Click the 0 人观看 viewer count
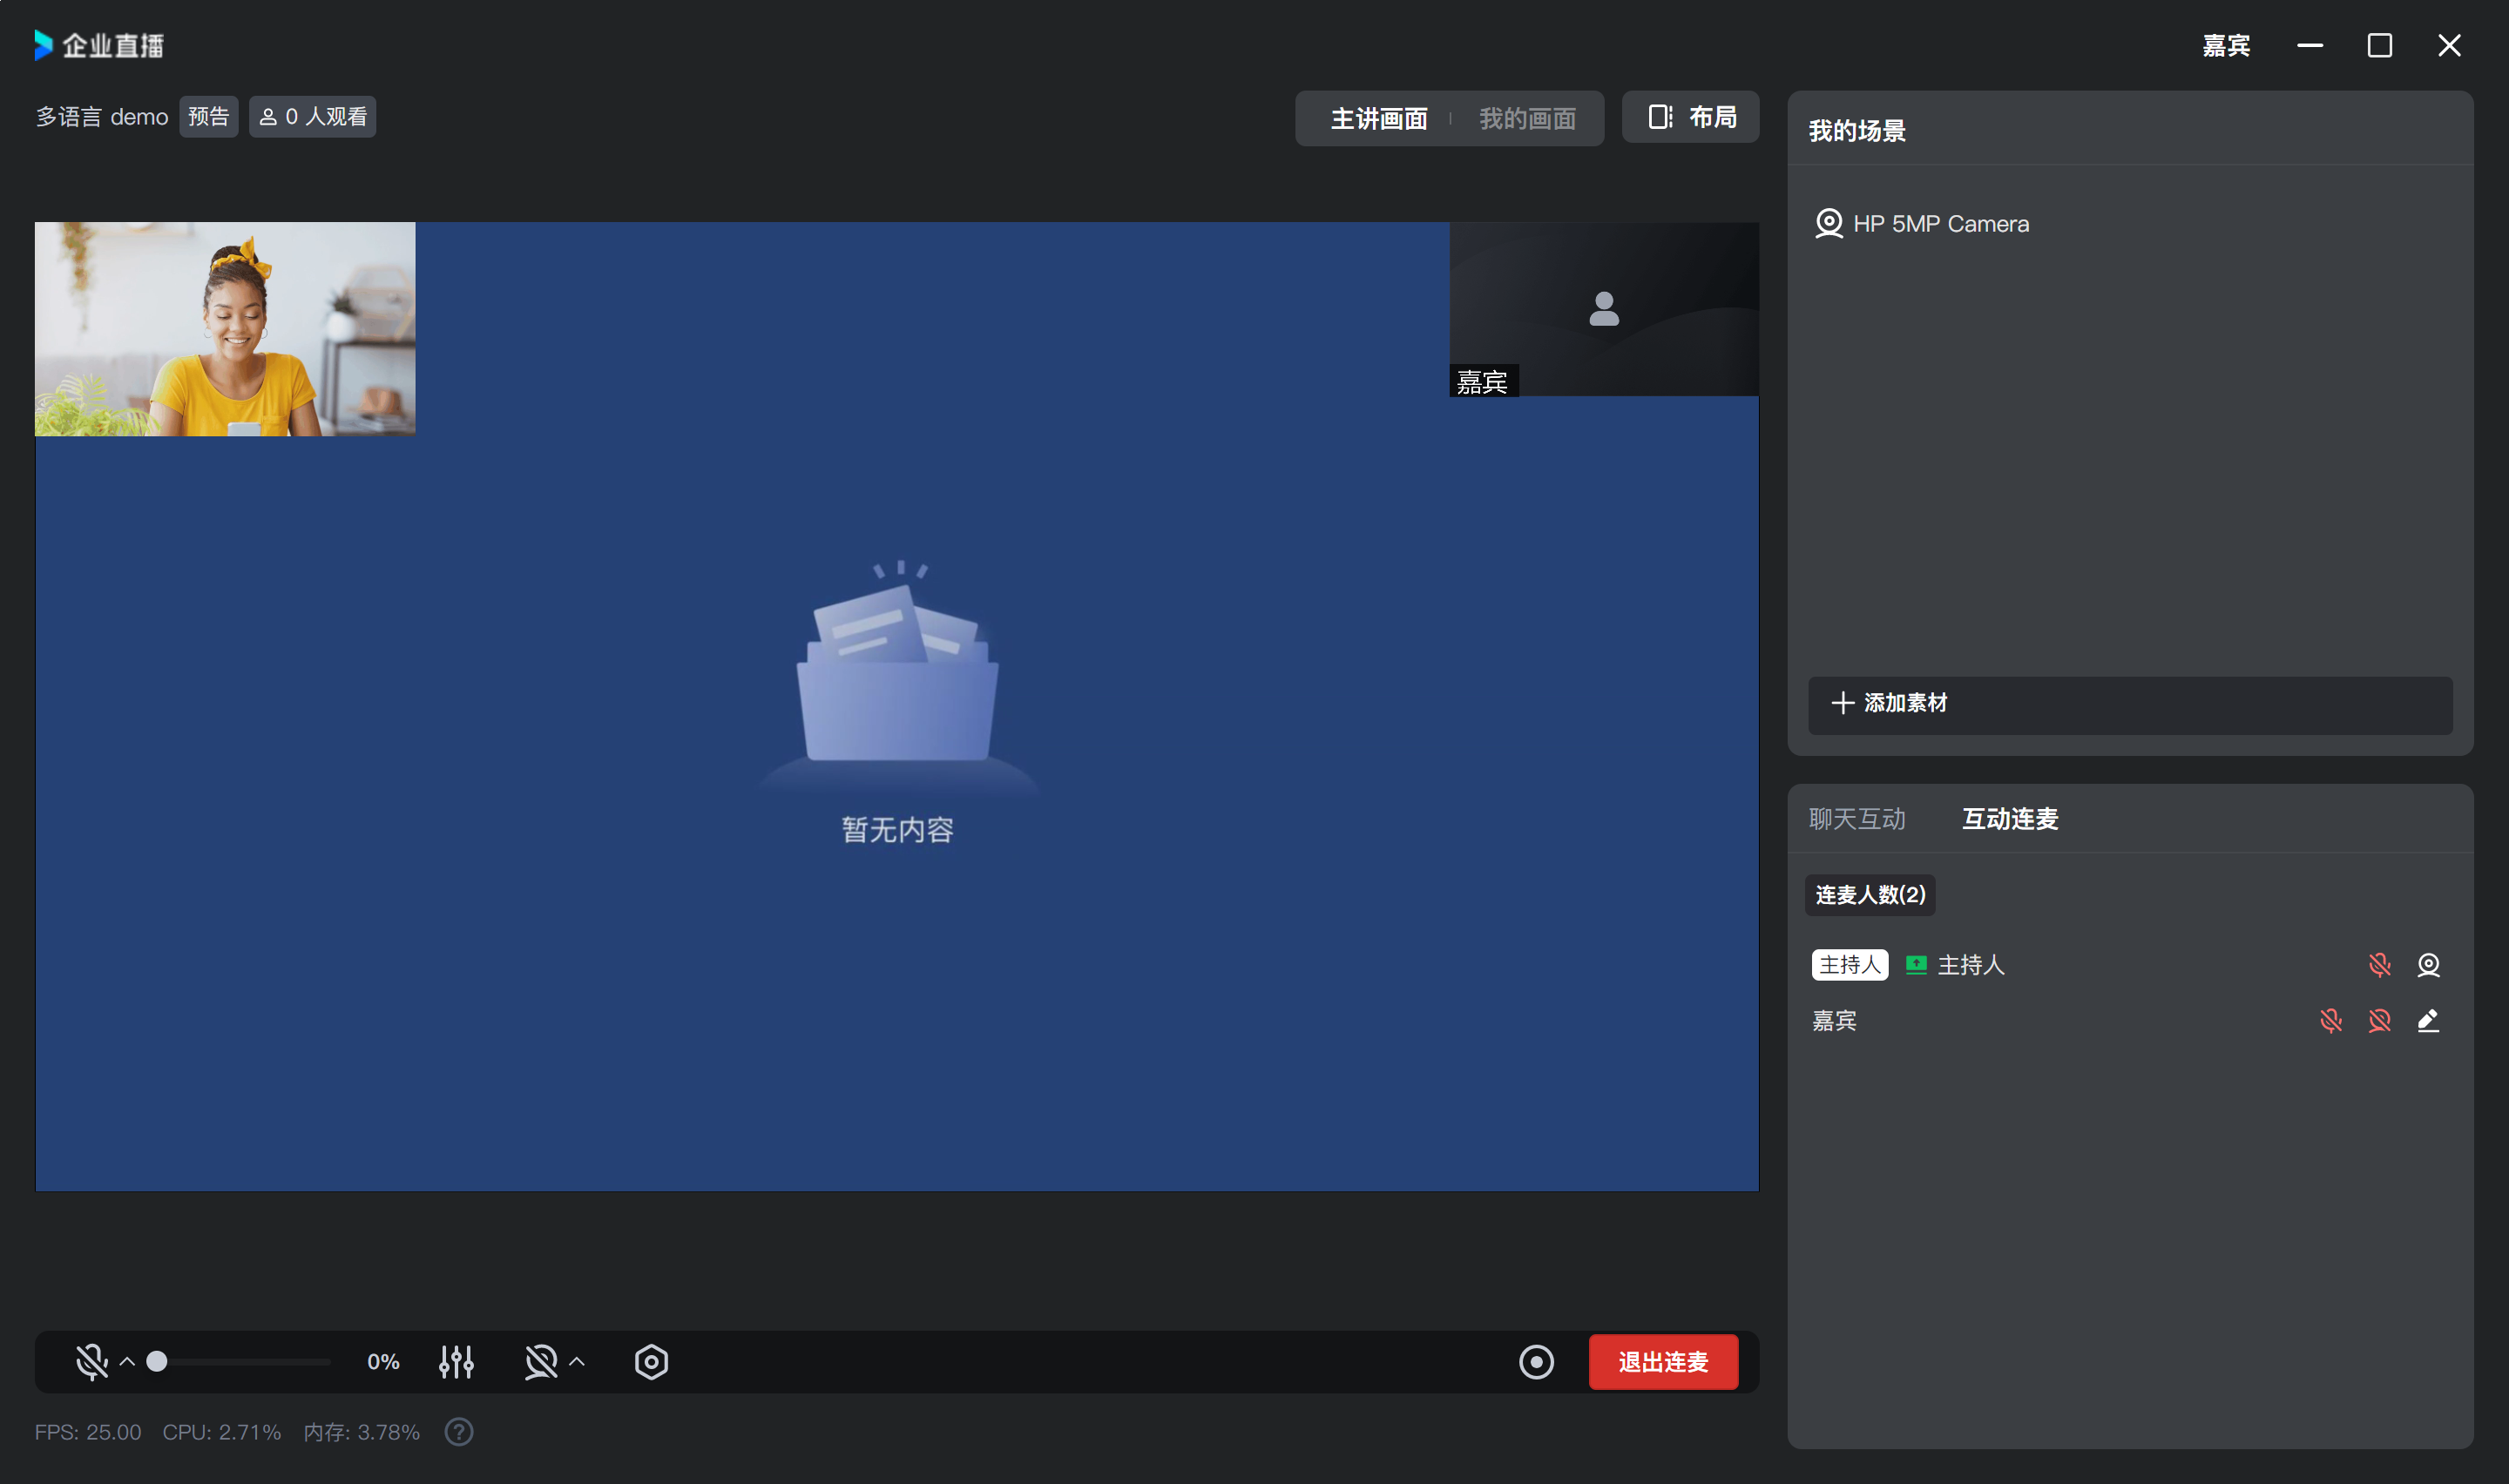The height and width of the screenshot is (1484, 2509). click(312, 116)
